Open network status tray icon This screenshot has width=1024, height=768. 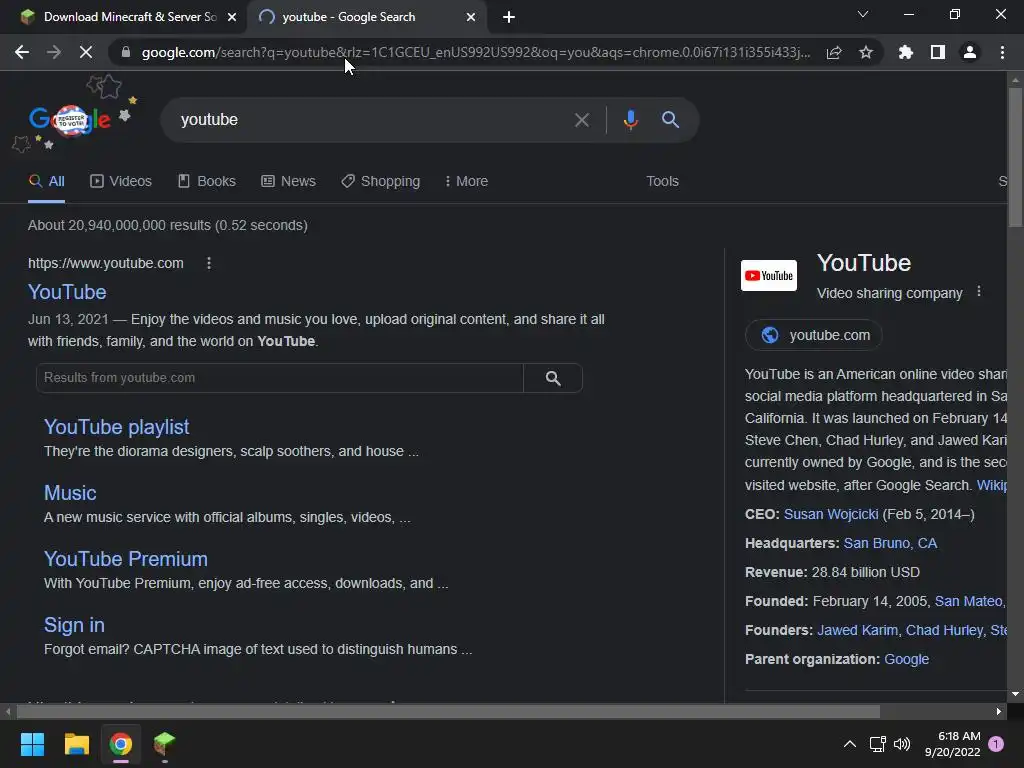point(877,744)
